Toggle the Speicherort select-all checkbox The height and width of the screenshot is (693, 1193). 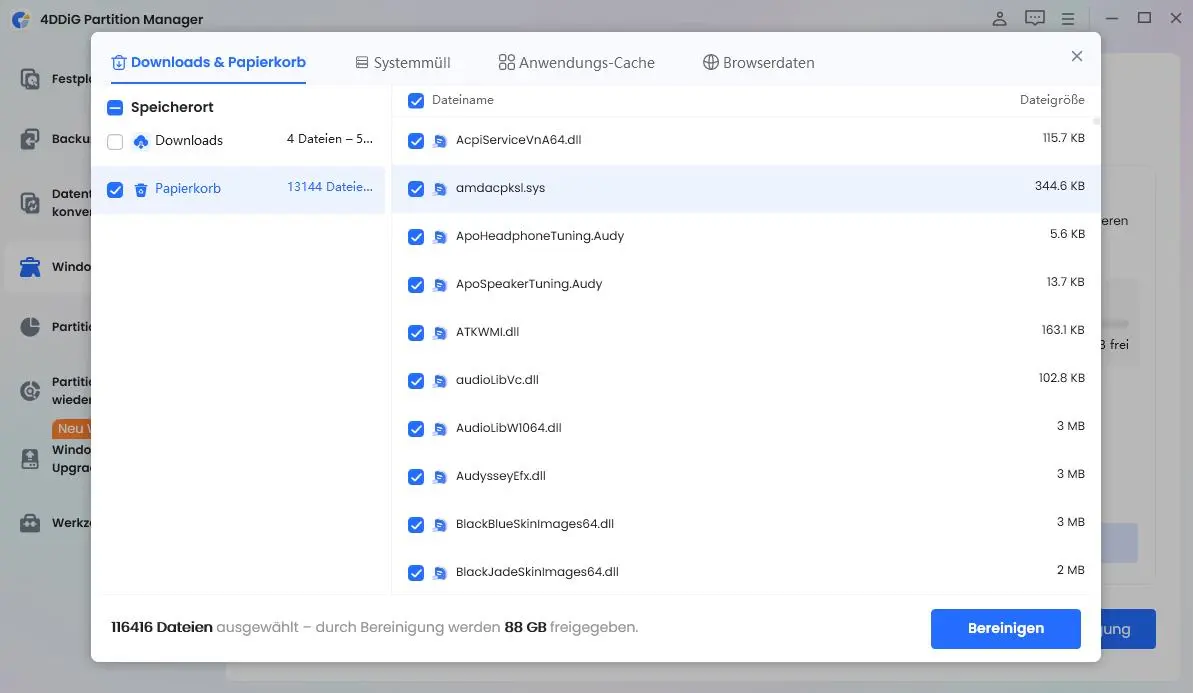click(115, 107)
